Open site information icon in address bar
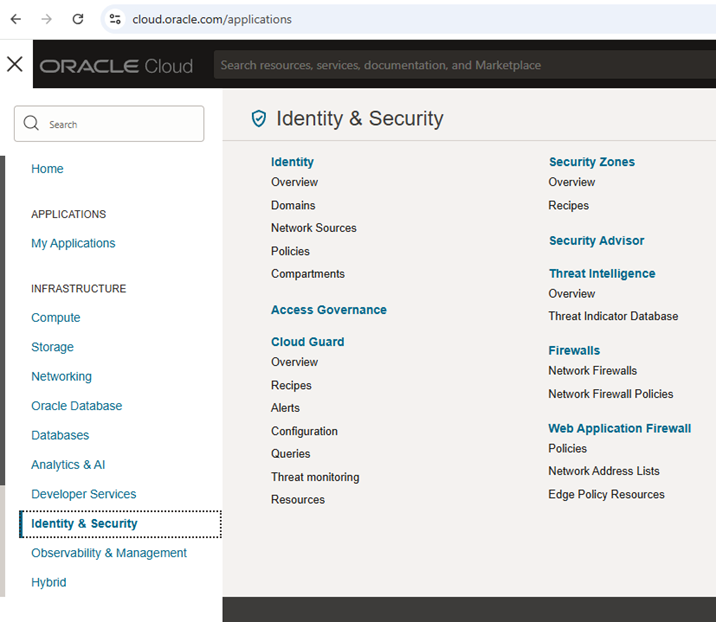Image resolution: width=716 pixels, height=622 pixels. (x=115, y=19)
